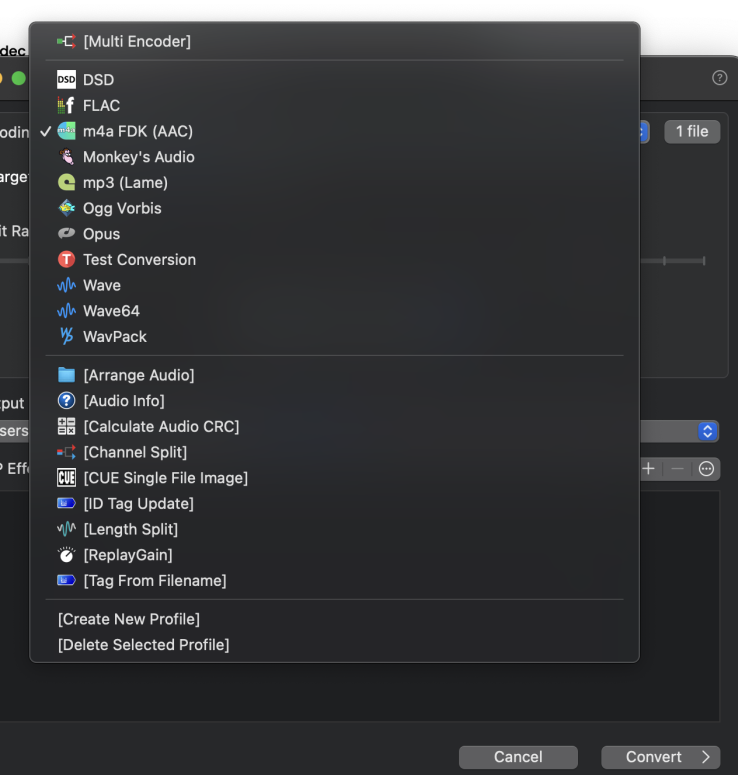Click the m4a FDK icon
This screenshot has width=738, height=775.
pyautogui.click(x=66, y=131)
